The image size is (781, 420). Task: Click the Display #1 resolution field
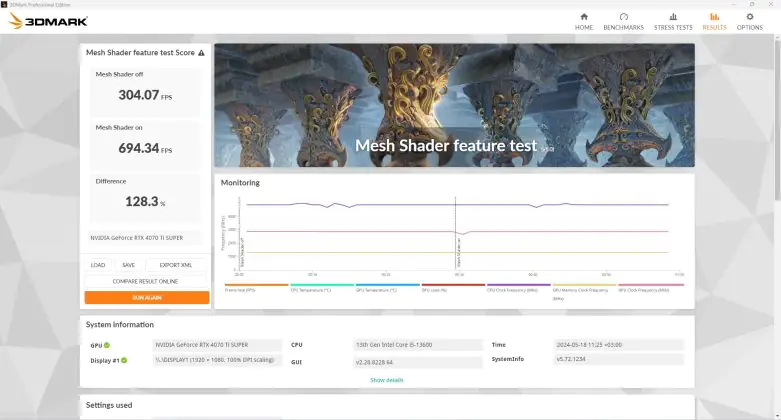pos(217,360)
